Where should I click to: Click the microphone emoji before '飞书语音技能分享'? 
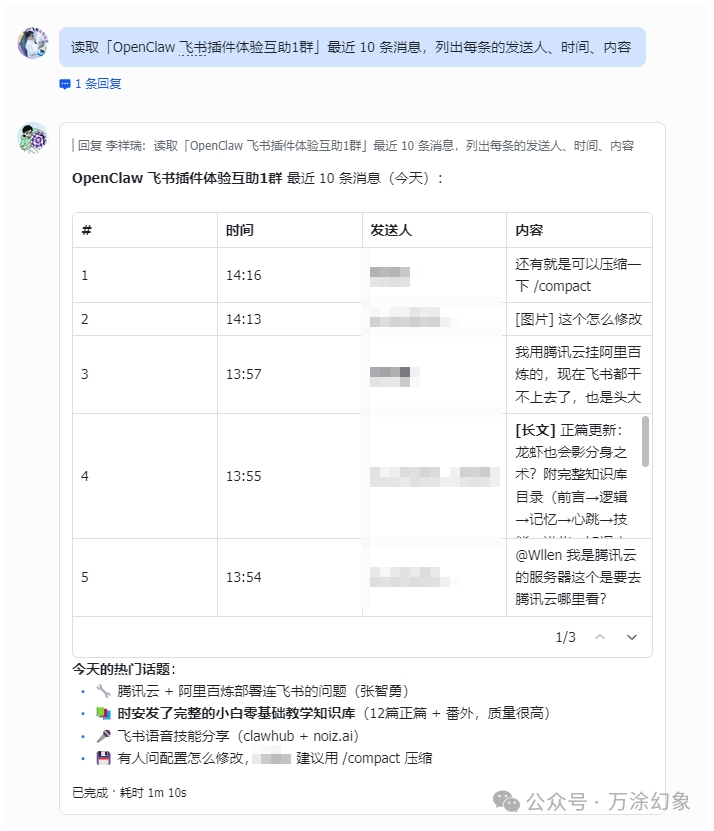[103, 736]
